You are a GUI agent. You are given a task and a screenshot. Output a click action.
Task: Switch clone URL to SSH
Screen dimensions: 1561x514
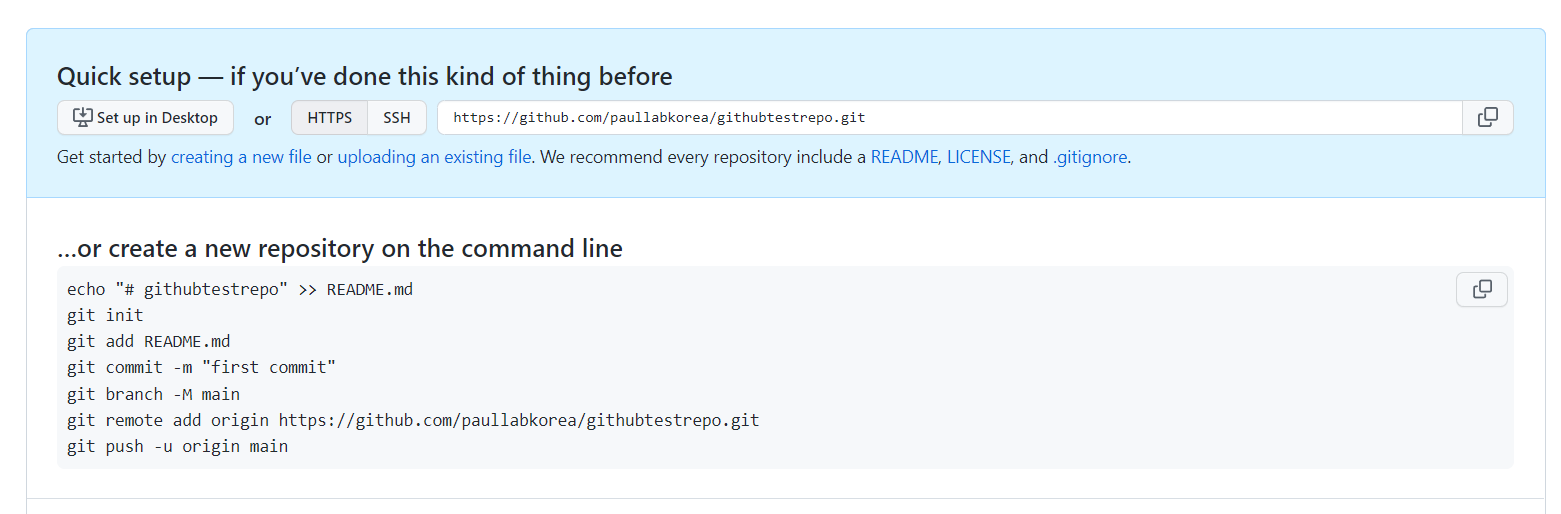click(397, 117)
